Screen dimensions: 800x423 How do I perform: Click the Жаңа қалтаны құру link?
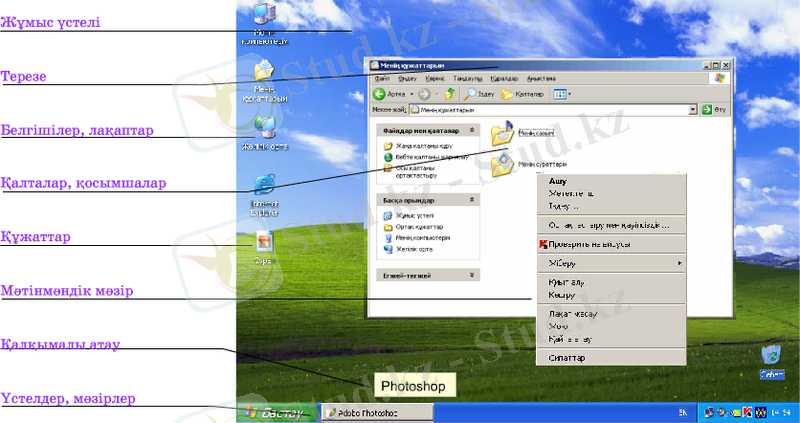point(425,146)
